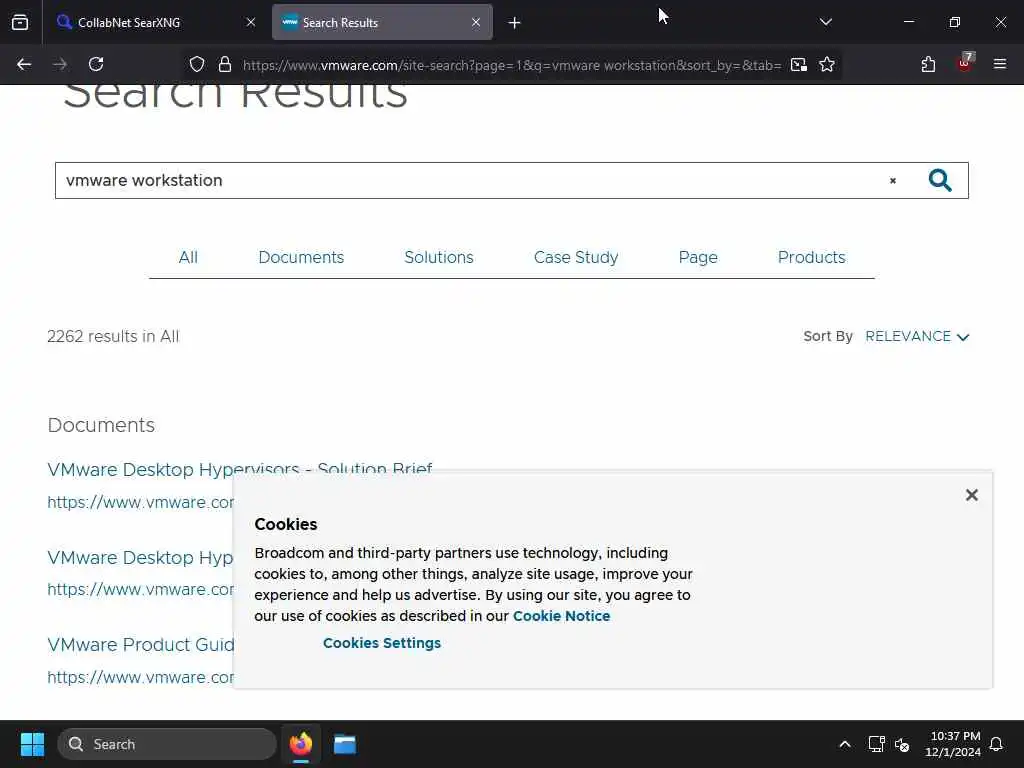Click the URL under VMware Product Guide result
The image size is (1024, 768).
point(140,677)
